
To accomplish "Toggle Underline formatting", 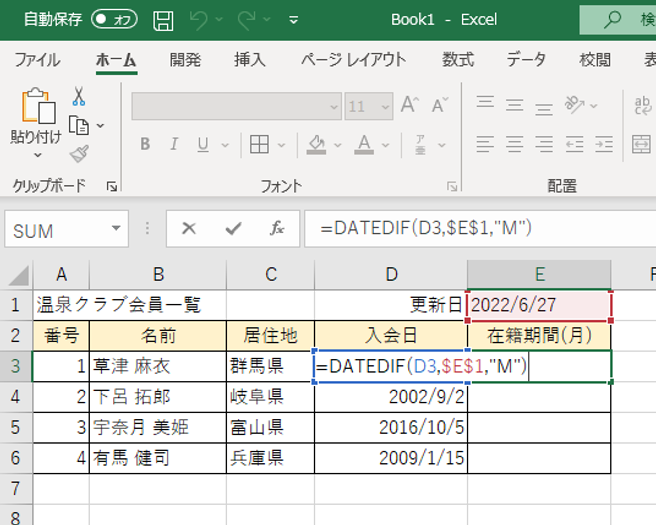I will pos(203,144).
